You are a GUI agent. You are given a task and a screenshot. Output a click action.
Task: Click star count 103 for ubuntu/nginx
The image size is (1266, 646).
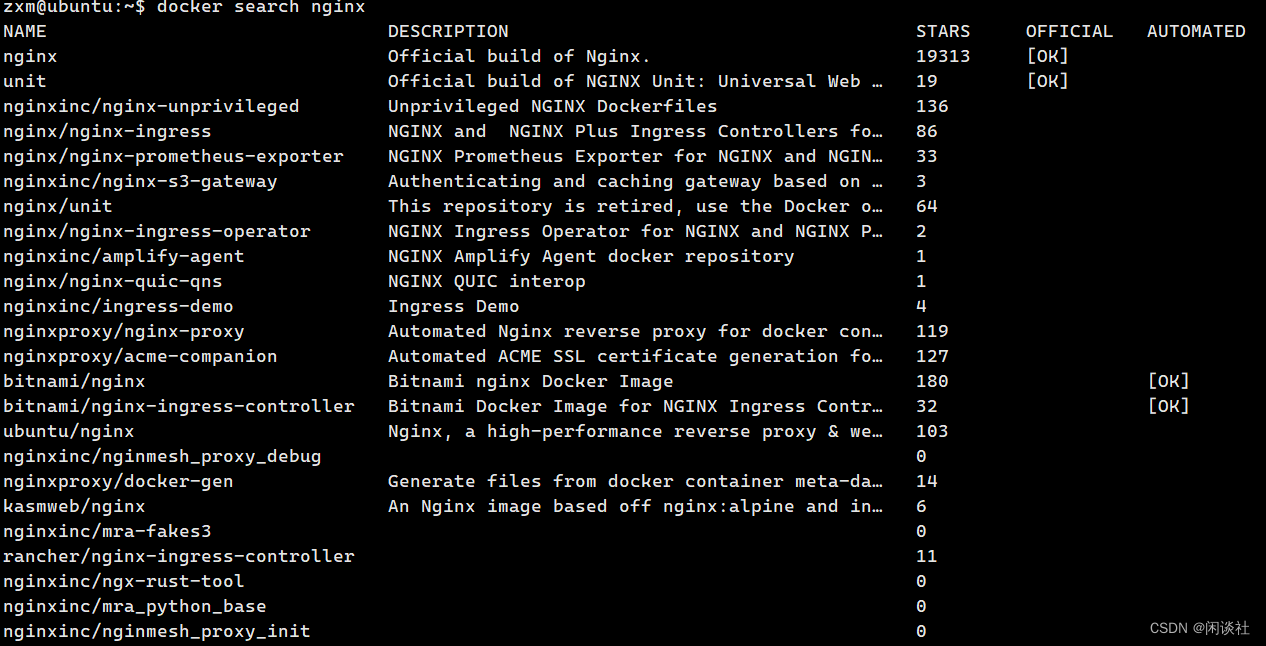pyautogui.click(x=932, y=431)
